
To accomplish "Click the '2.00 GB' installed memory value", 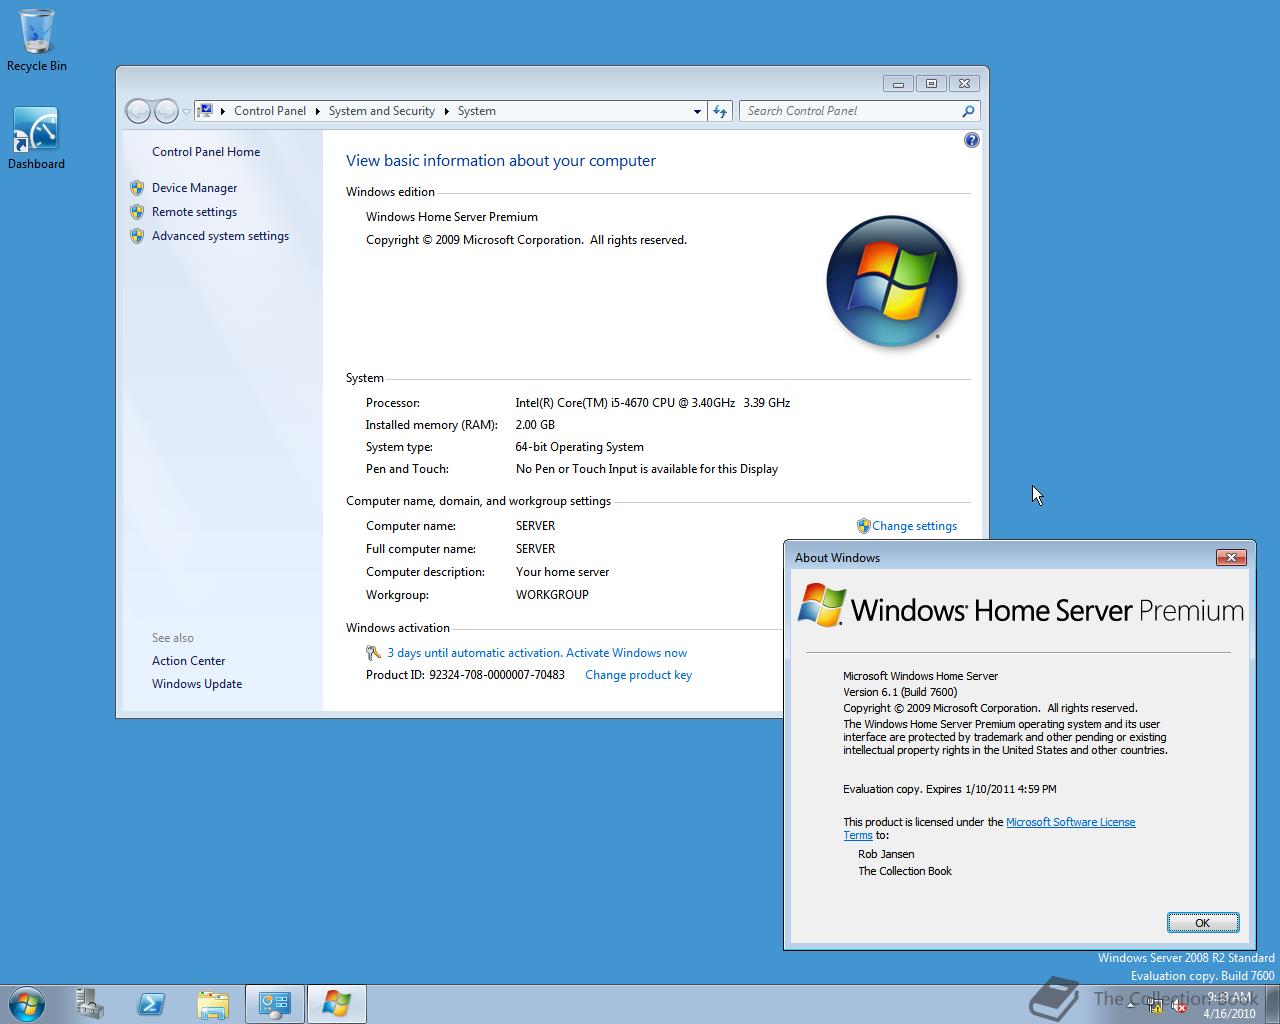I will click(535, 425).
